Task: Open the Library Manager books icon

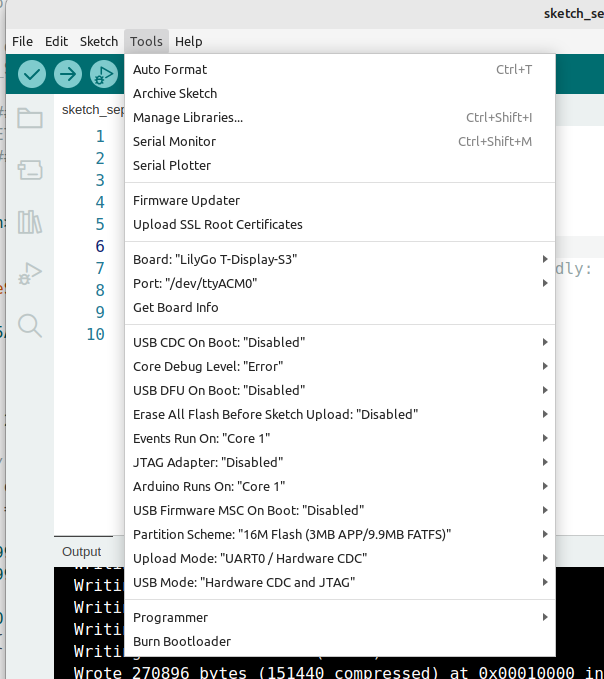Action: [x=30, y=221]
